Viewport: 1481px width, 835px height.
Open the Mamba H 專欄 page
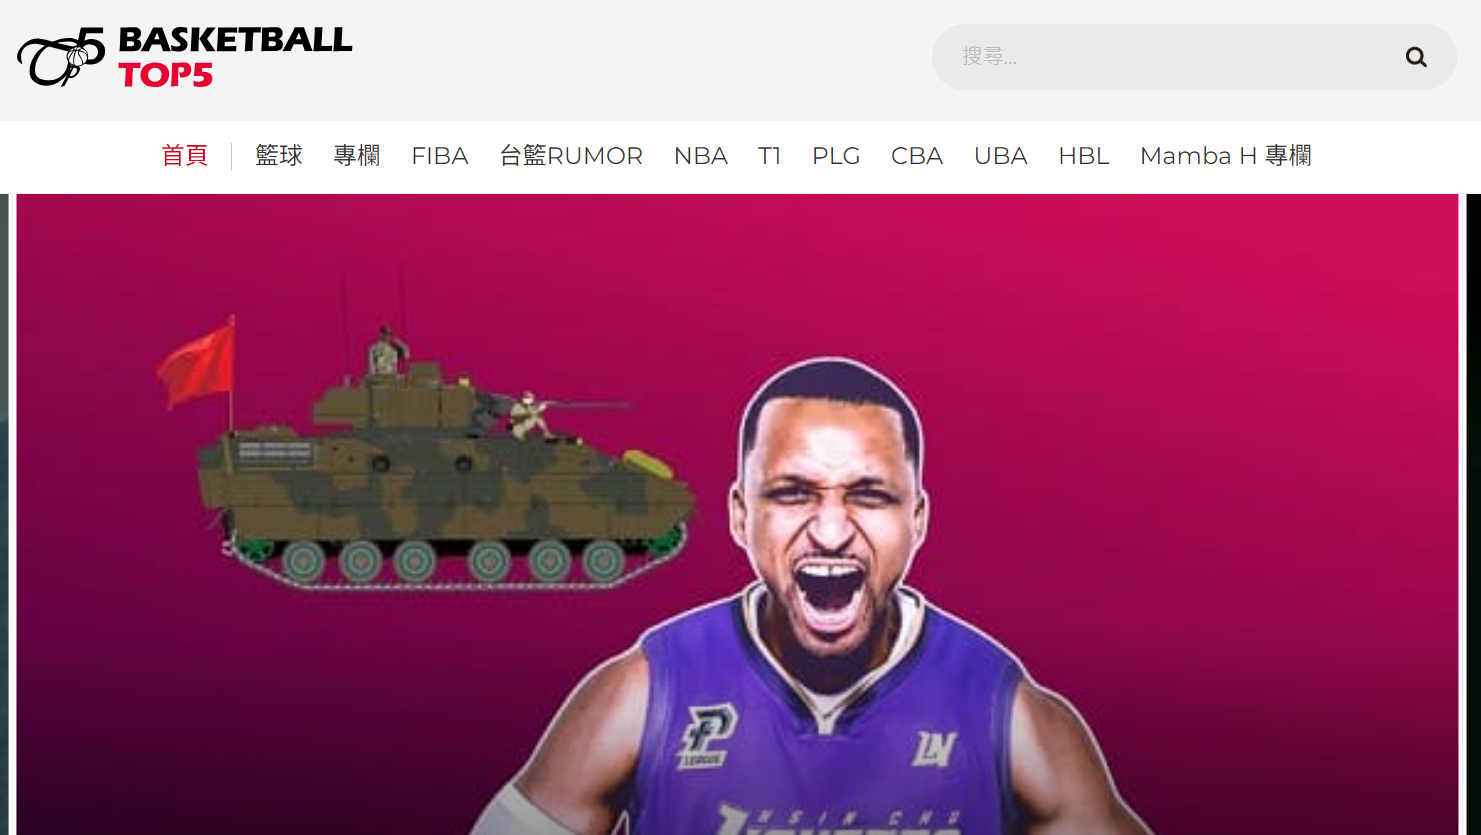pyautogui.click(x=1226, y=156)
